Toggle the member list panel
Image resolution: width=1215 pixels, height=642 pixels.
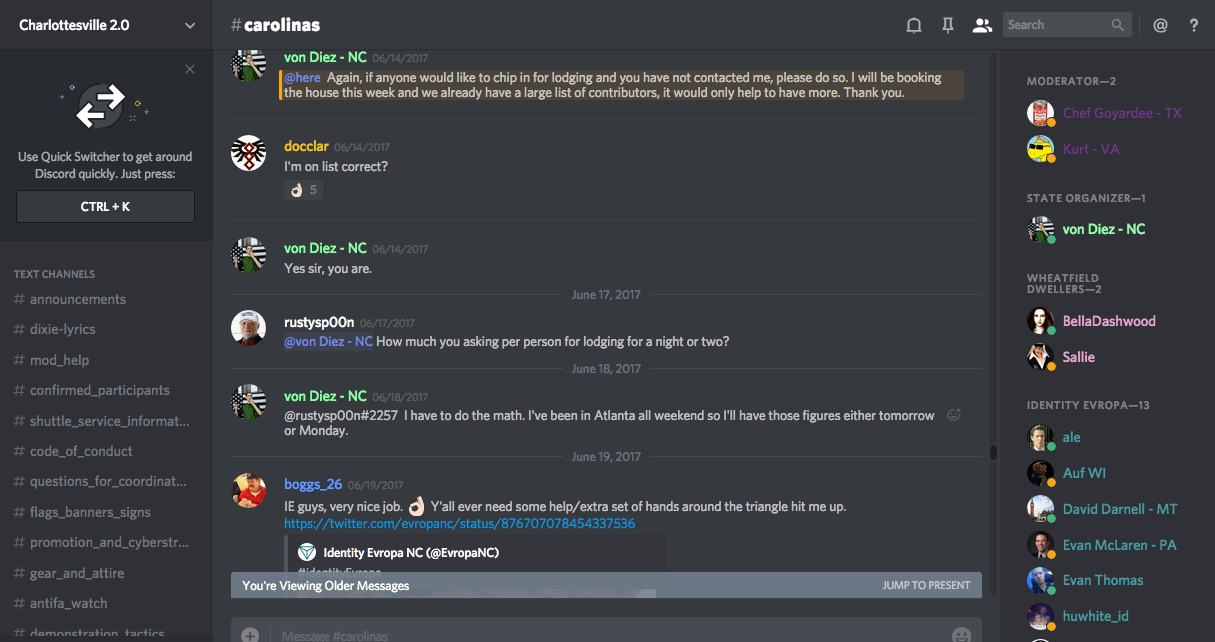click(x=982, y=26)
